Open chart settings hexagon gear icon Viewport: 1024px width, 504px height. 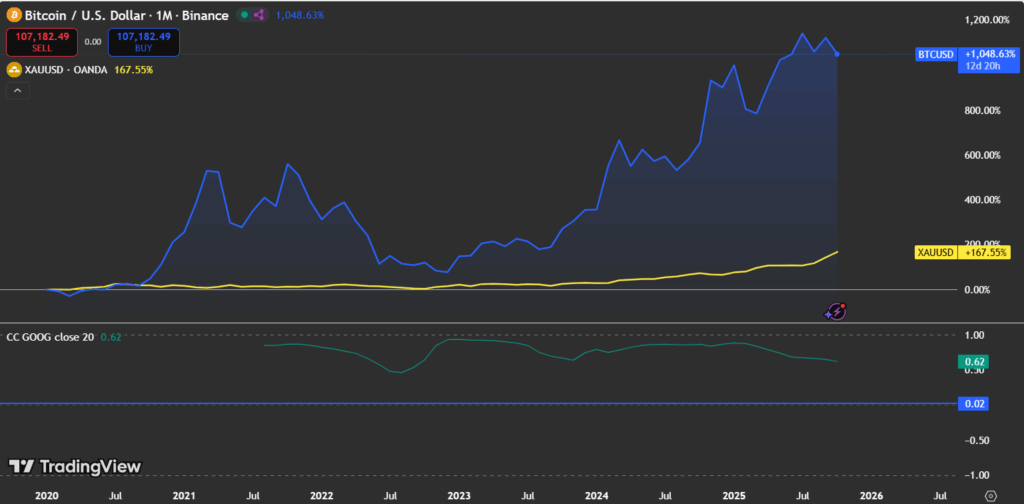click(x=990, y=494)
